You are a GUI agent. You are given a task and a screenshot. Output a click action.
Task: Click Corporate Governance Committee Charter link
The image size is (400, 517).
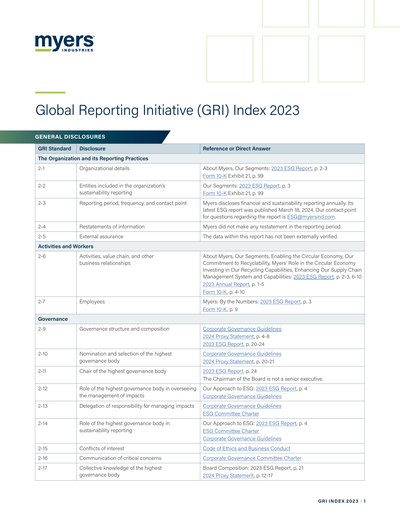coord(252,458)
